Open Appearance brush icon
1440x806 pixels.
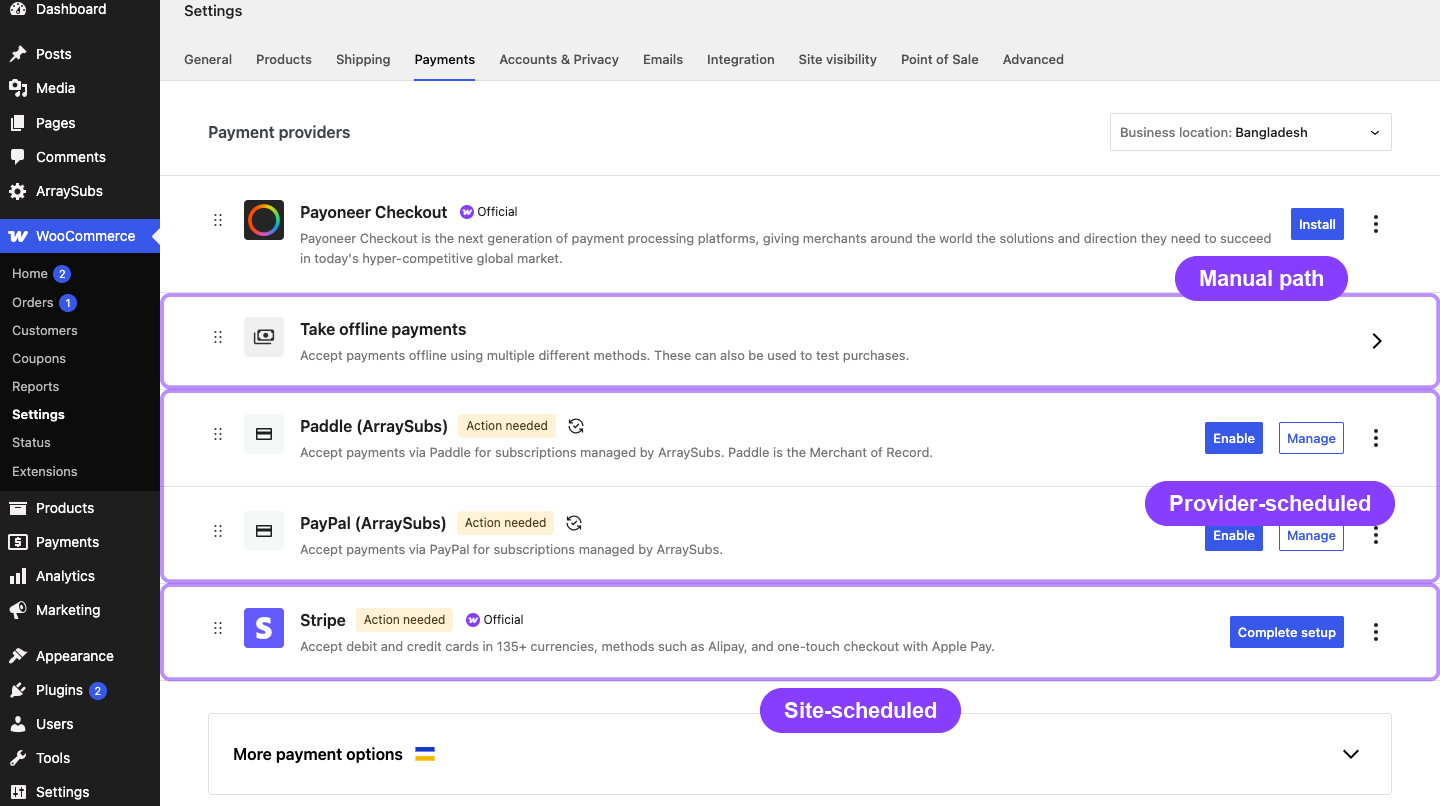(17, 656)
